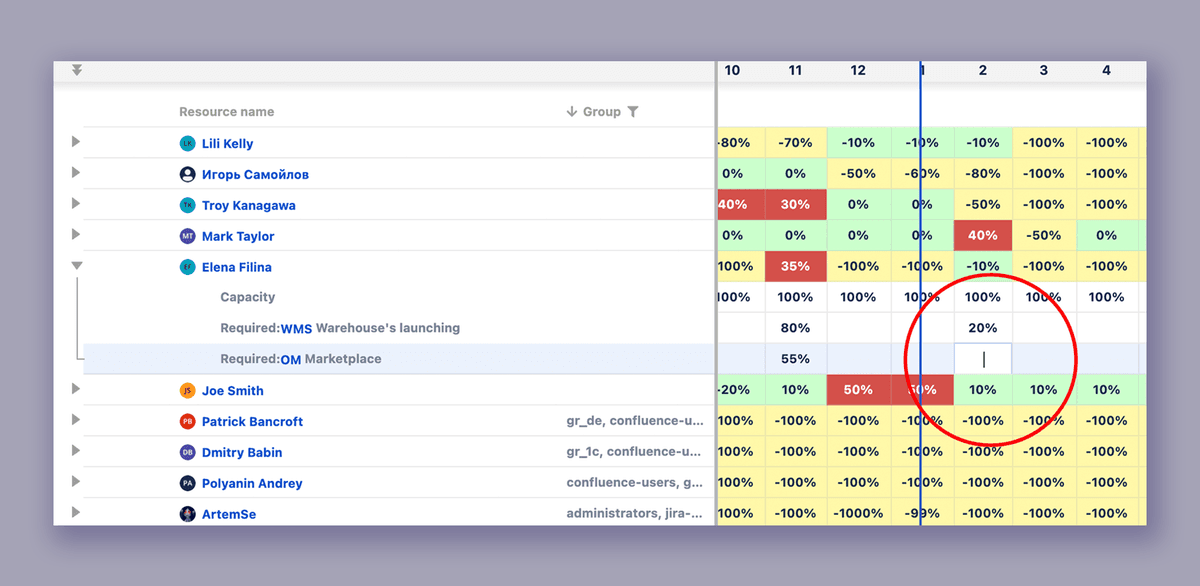
Task: Click ArtemSe's profile picture
Action: (x=187, y=515)
